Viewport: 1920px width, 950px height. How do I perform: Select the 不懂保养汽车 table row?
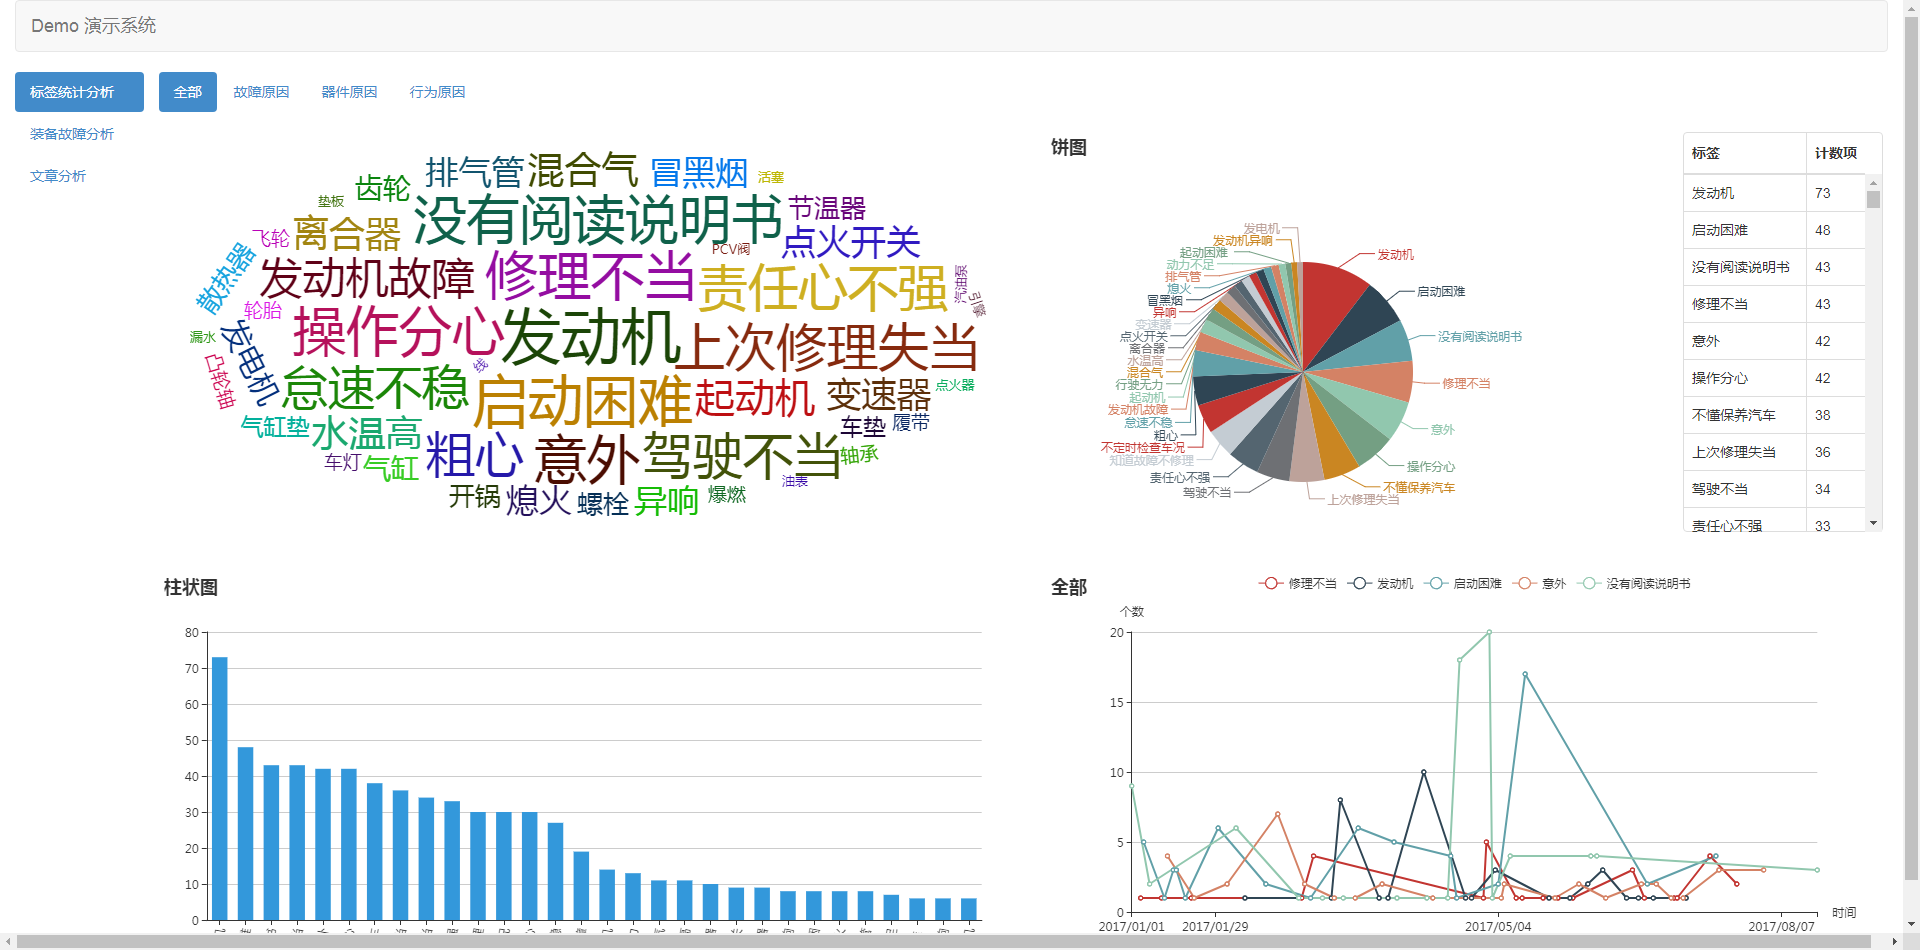[x=1774, y=415]
